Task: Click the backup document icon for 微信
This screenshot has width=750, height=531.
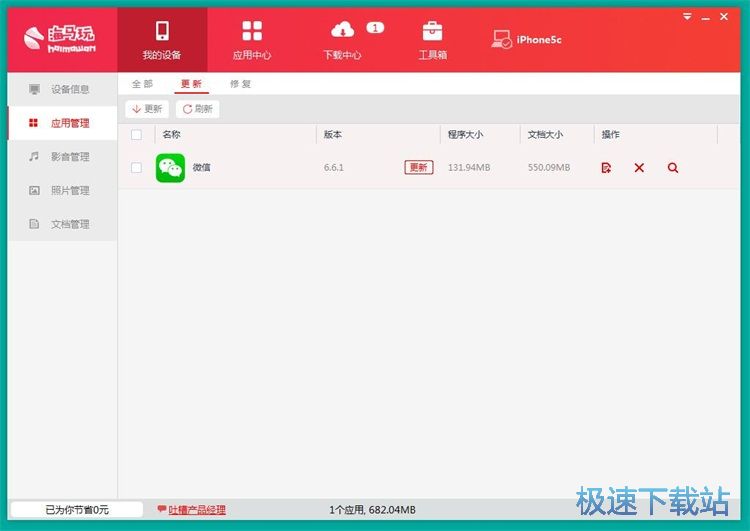Action: pos(606,168)
